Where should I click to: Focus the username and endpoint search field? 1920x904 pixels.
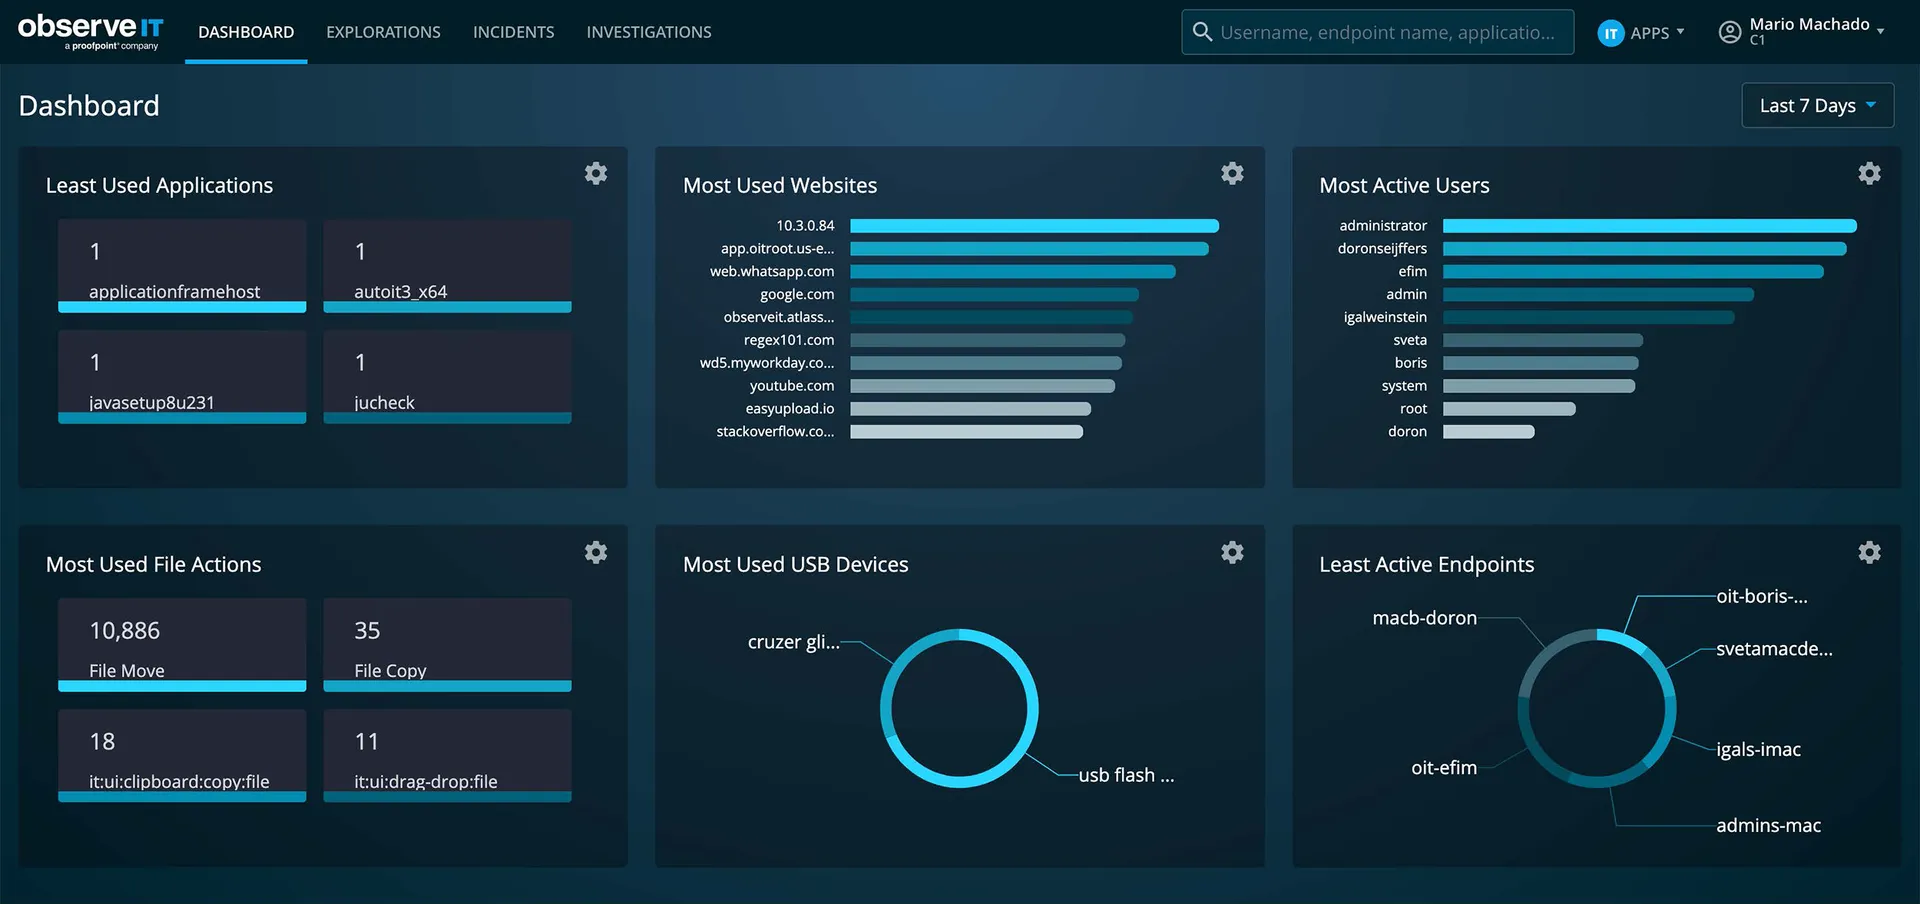tap(1387, 32)
